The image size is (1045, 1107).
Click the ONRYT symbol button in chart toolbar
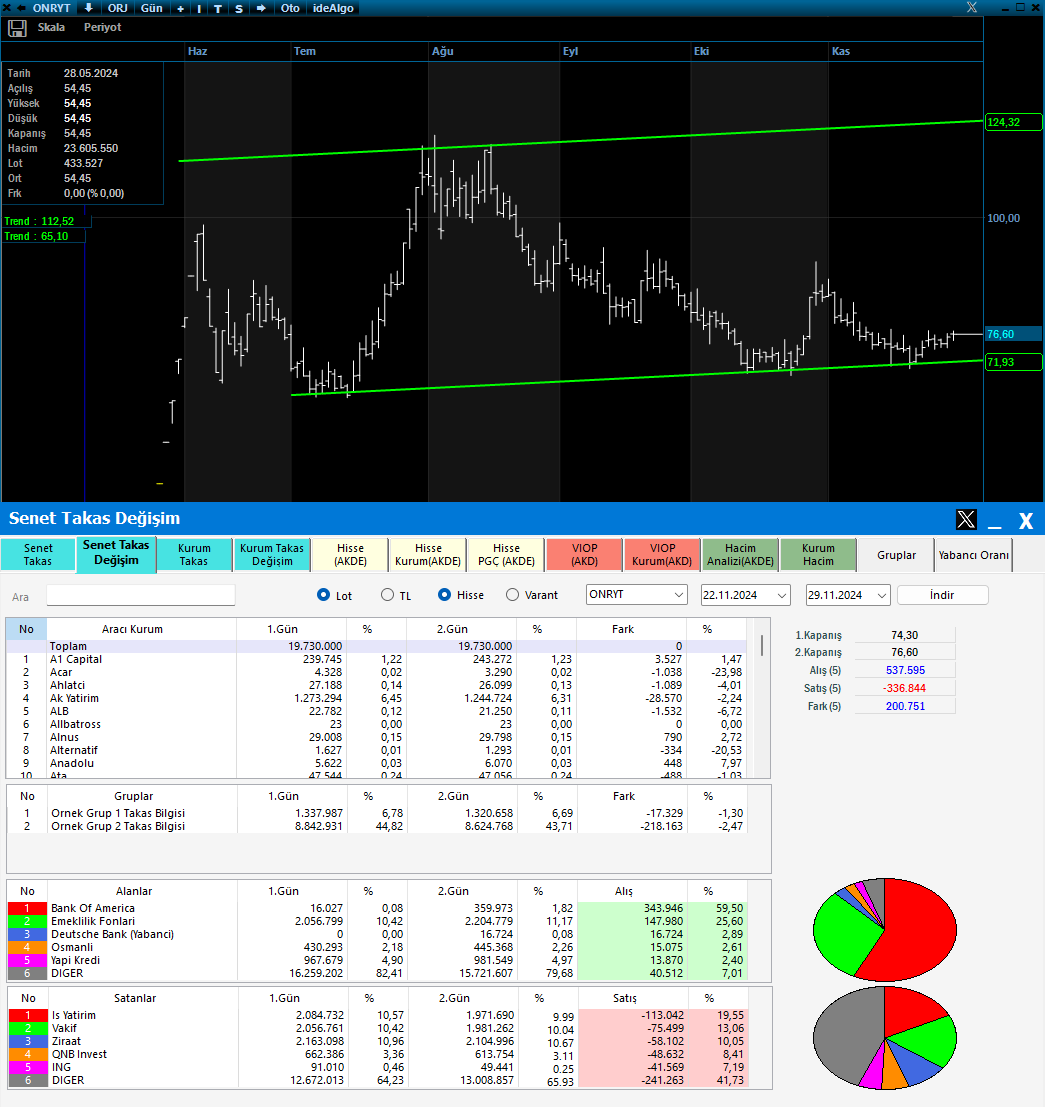[52, 8]
